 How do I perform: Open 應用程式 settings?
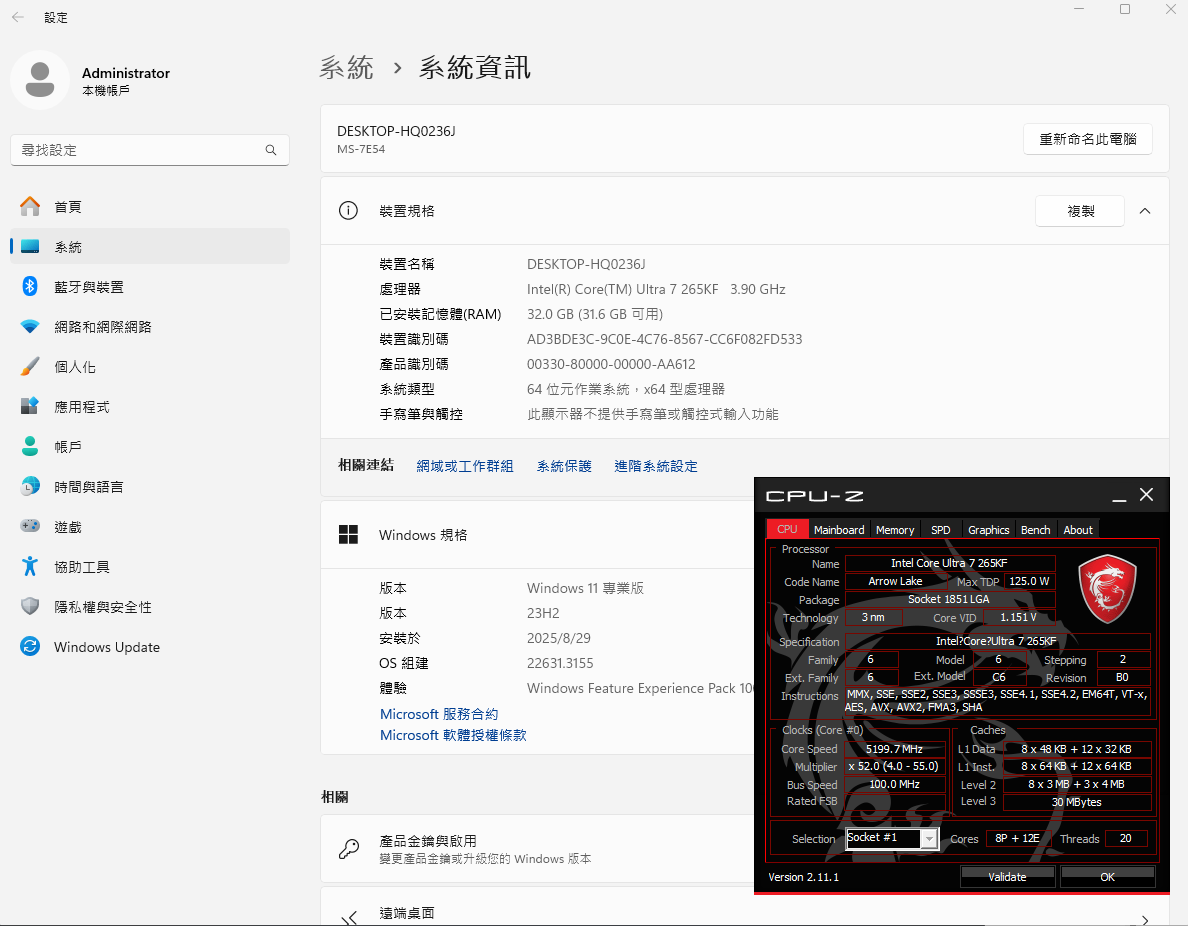150,407
